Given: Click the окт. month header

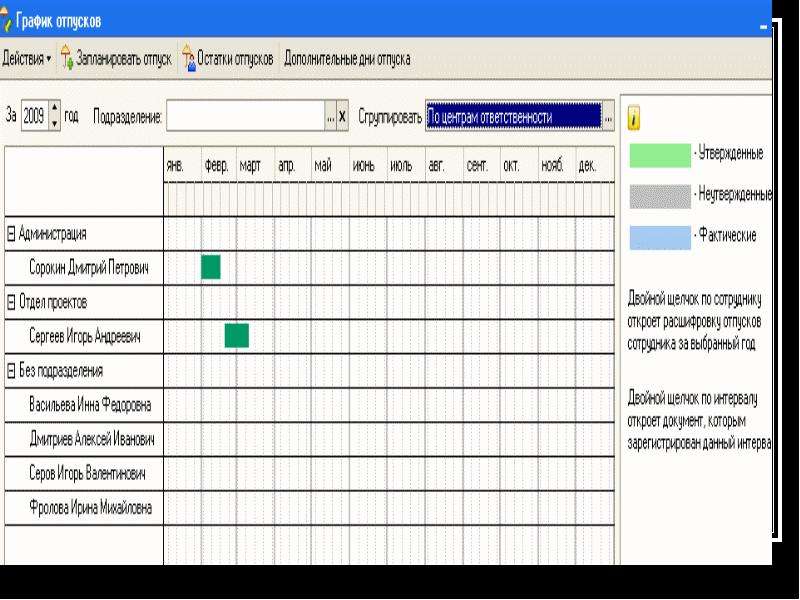Looking at the screenshot, I should click(x=519, y=165).
